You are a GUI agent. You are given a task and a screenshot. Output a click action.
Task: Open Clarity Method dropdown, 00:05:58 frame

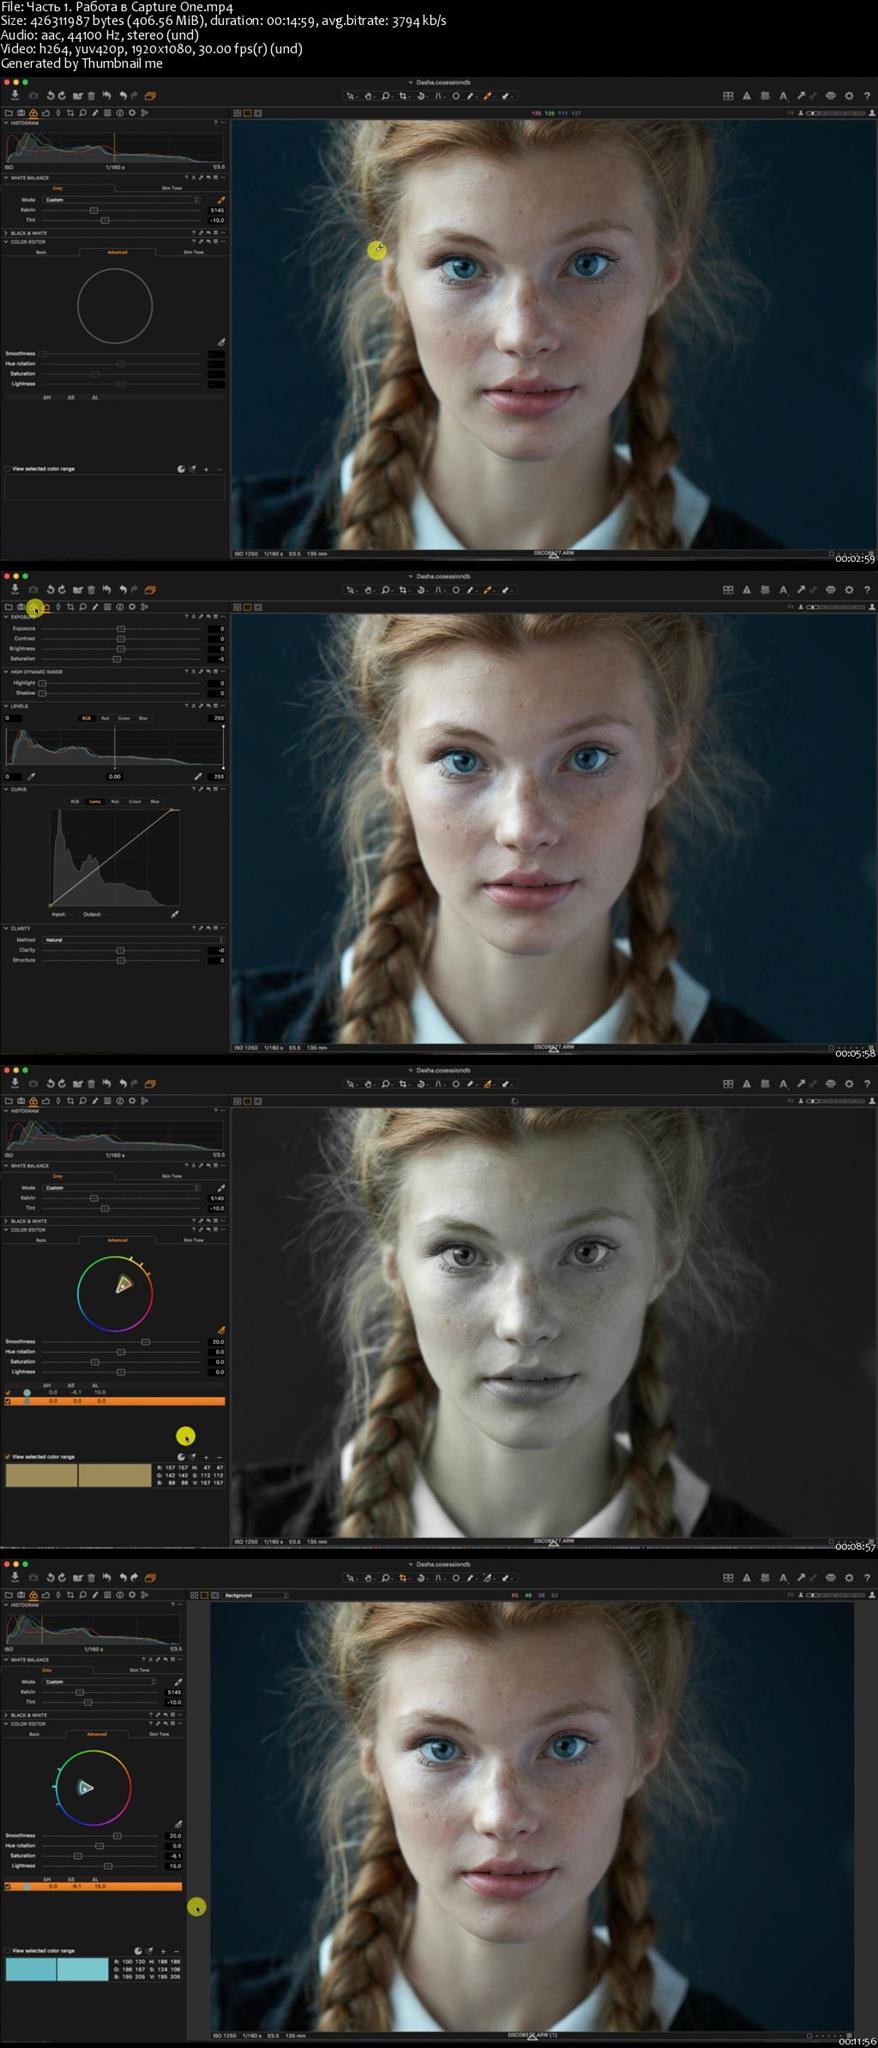click(134, 940)
